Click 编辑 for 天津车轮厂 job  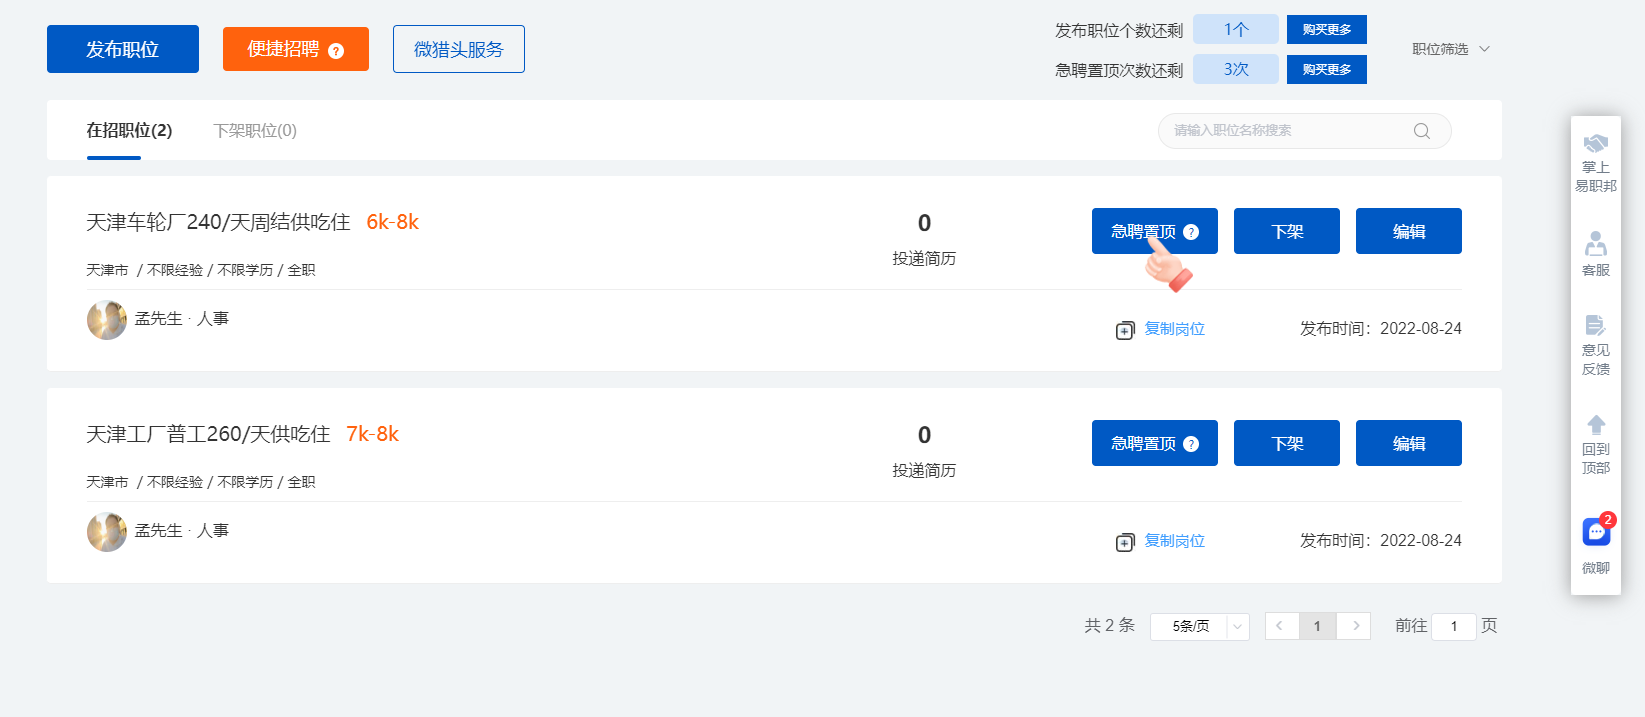(x=1408, y=231)
